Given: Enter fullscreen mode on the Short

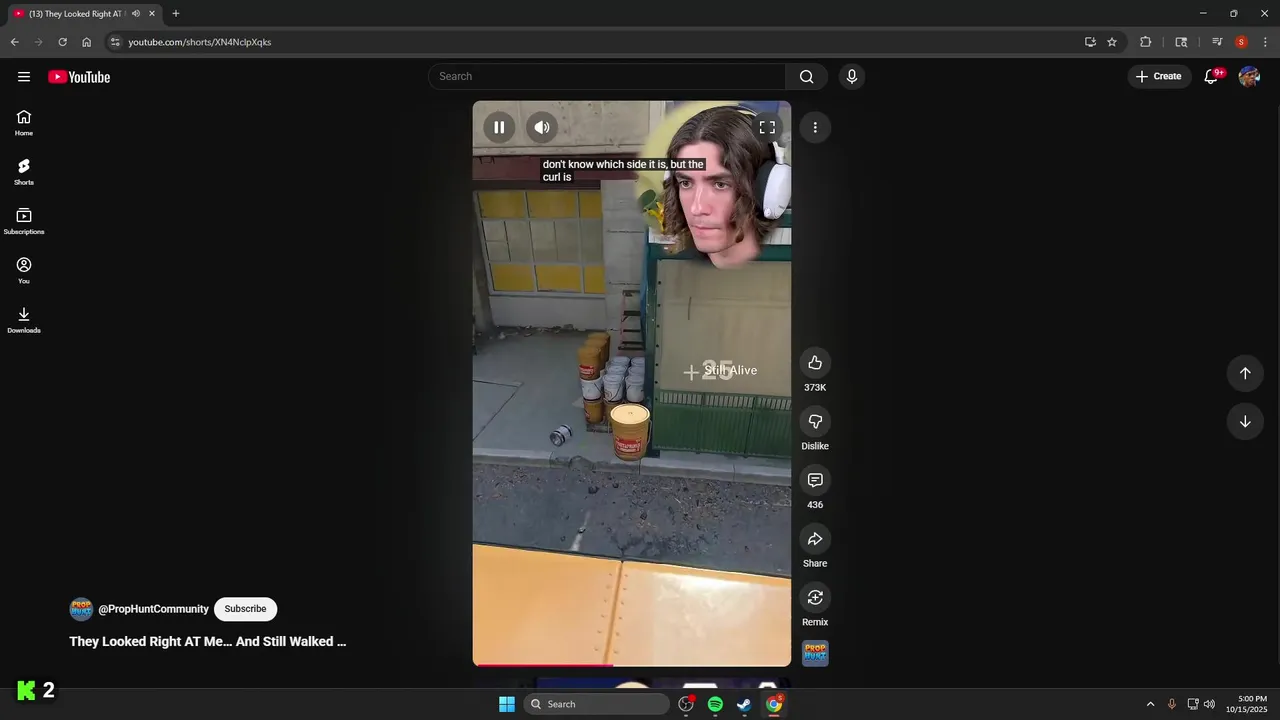Looking at the screenshot, I should [x=767, y=127].
